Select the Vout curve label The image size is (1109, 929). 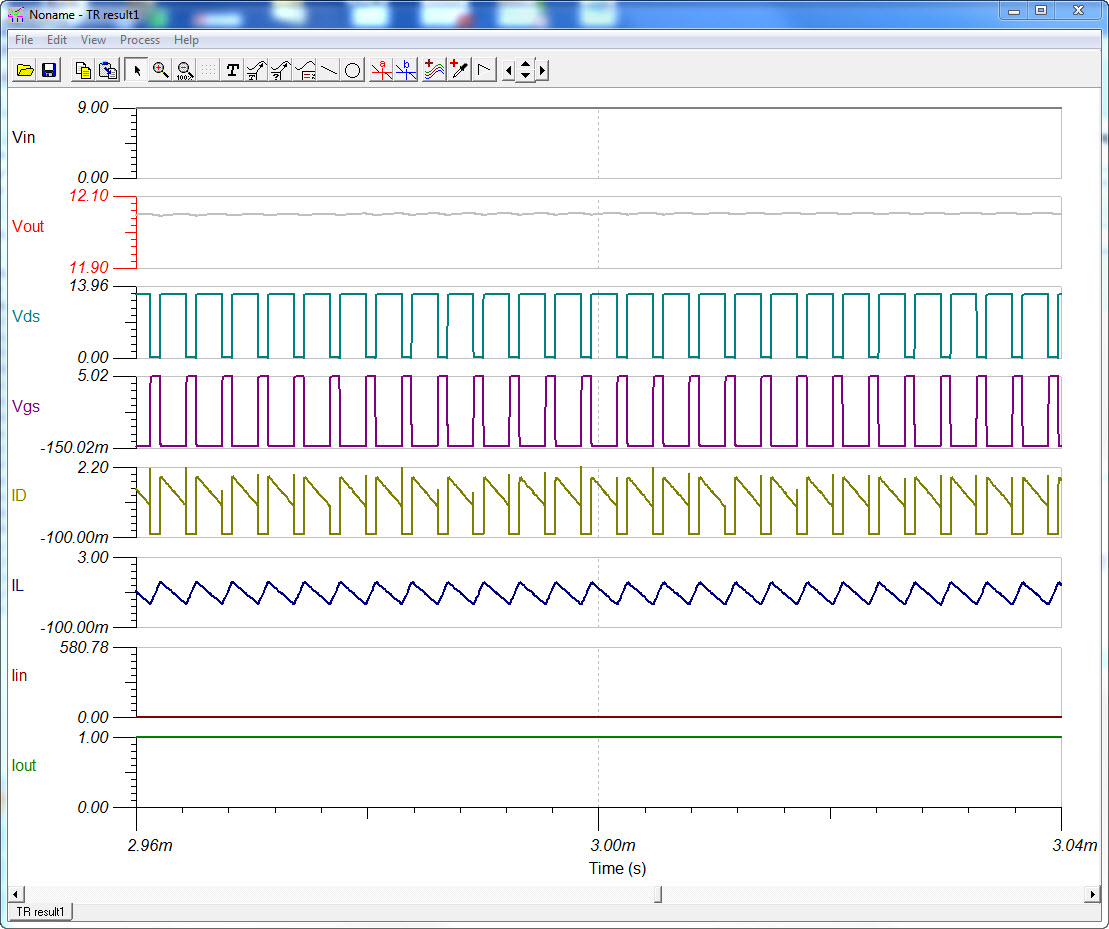coord(27,227)
